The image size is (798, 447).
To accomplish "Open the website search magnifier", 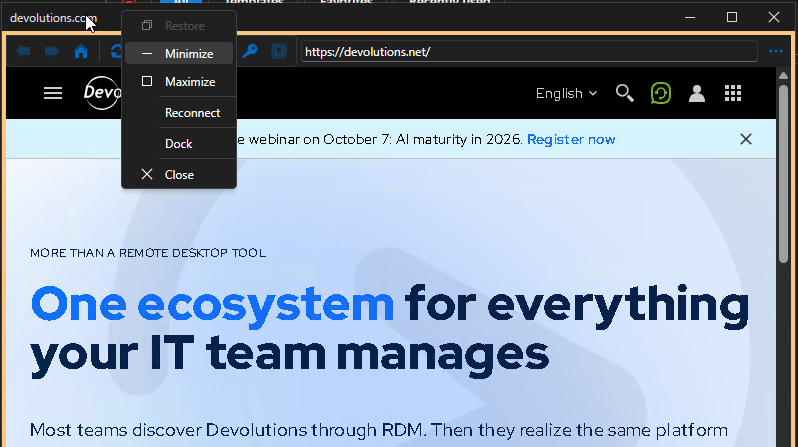I will click(x=624, y=93).
